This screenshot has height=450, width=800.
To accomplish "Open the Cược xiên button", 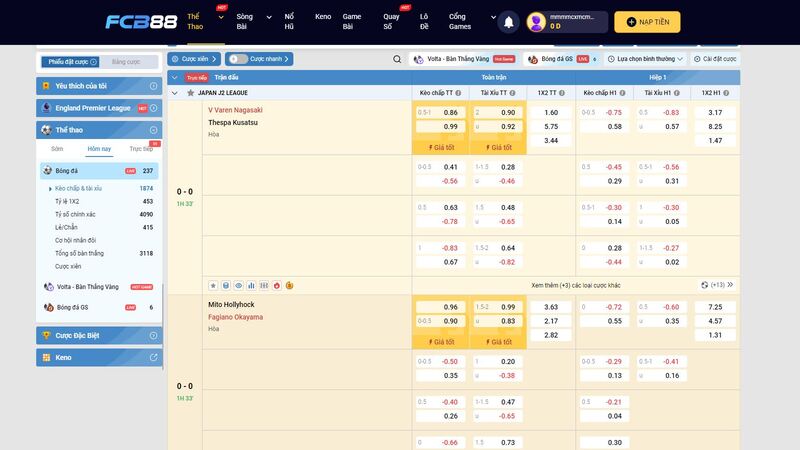I will 194,59.
